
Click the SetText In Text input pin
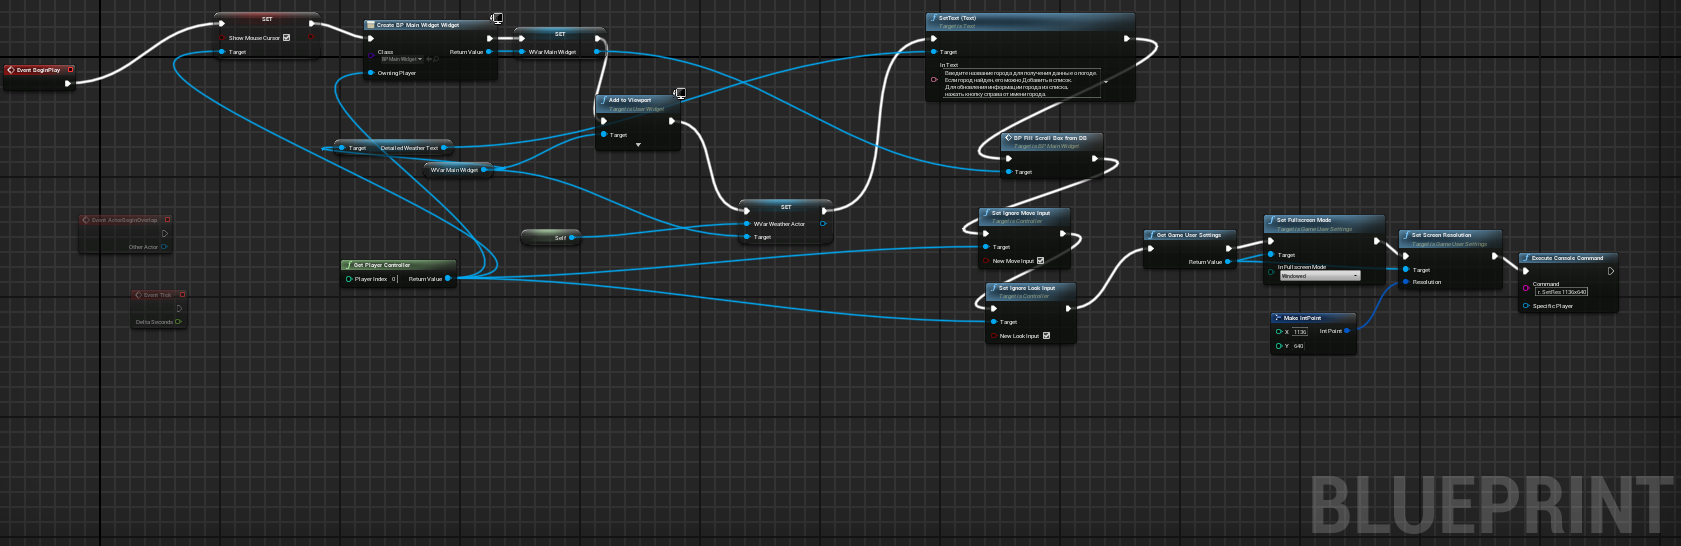pos(934,80)
